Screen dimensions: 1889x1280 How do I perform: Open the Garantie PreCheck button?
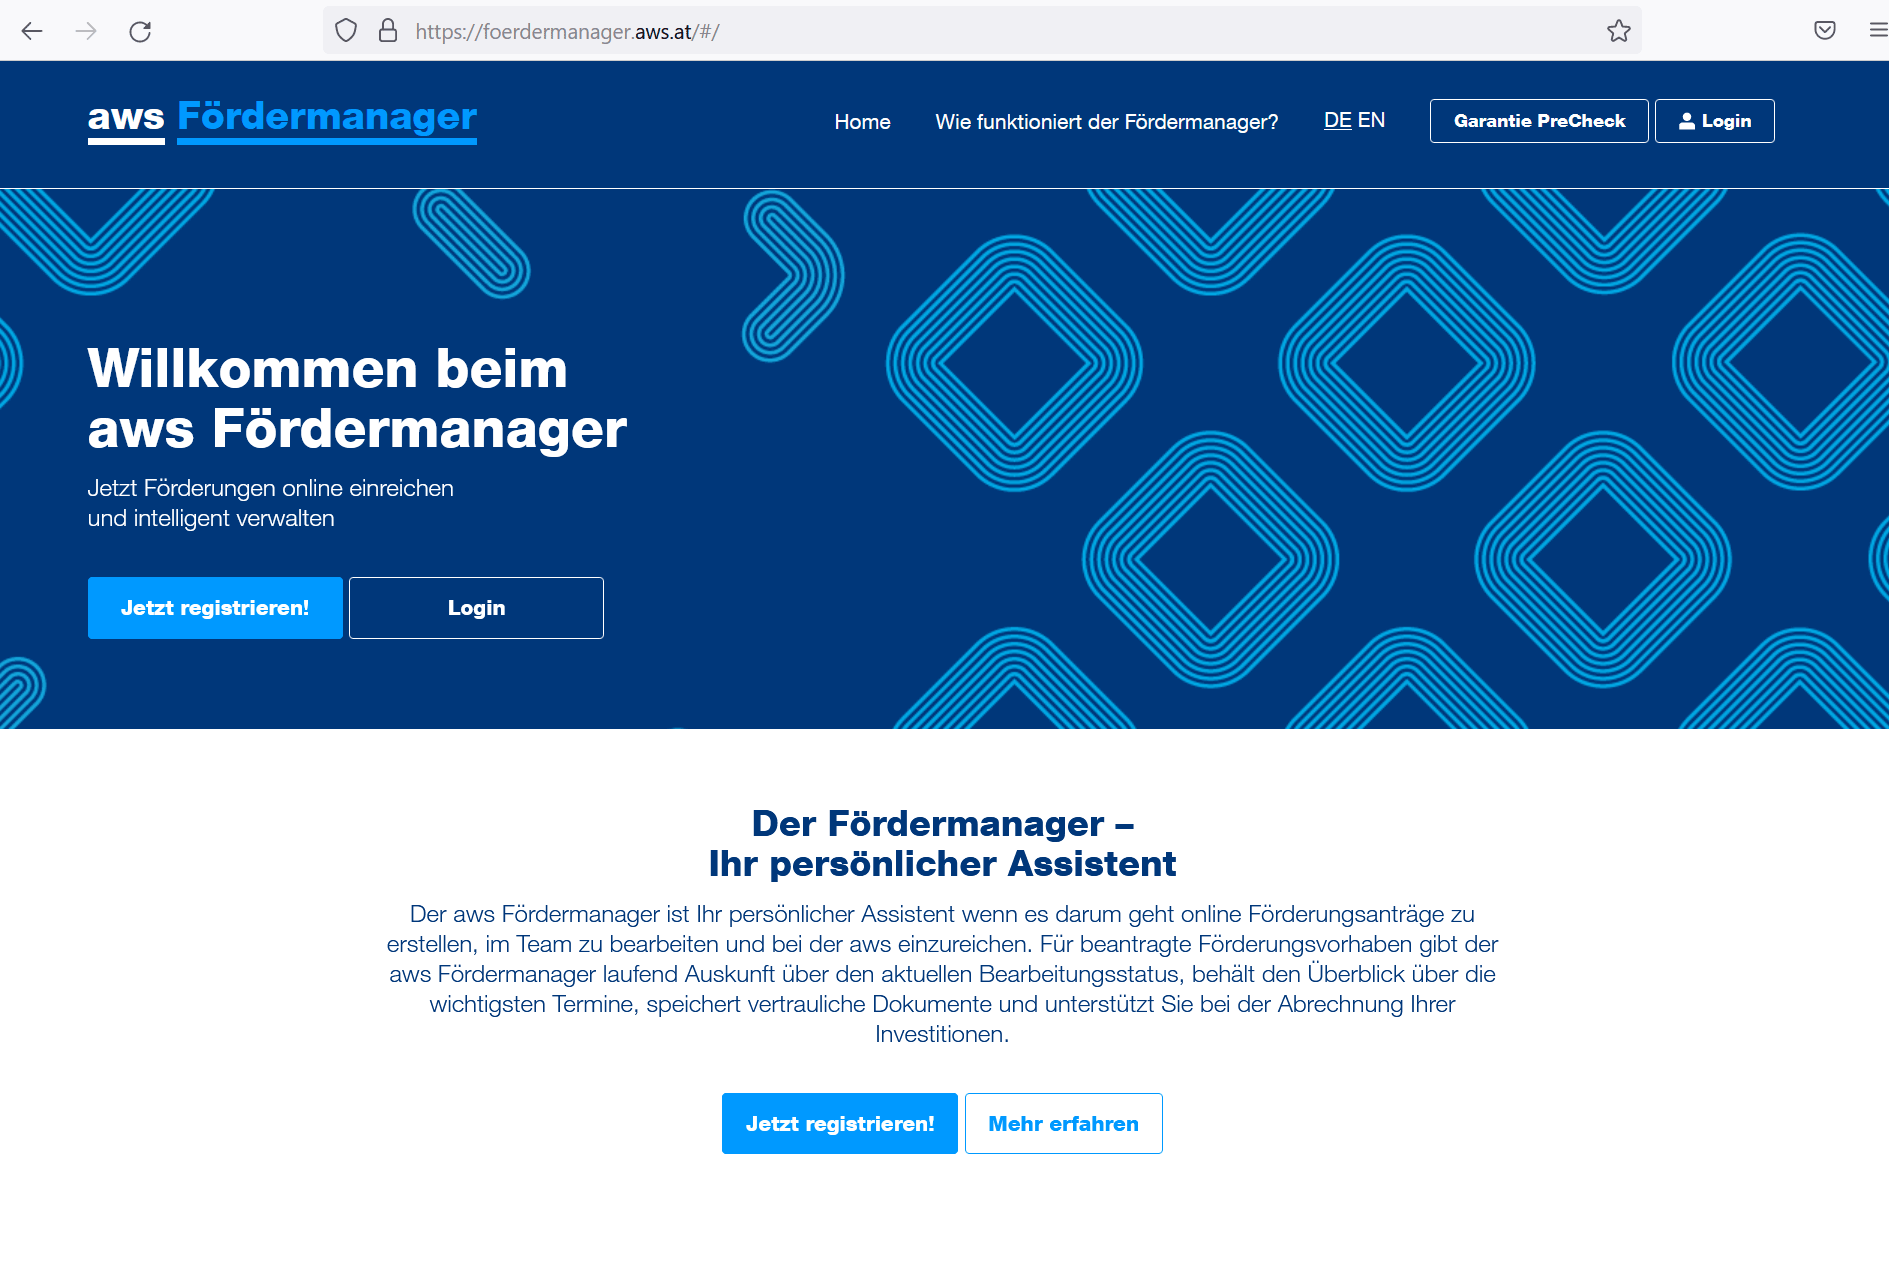[x=1539, y=121]
